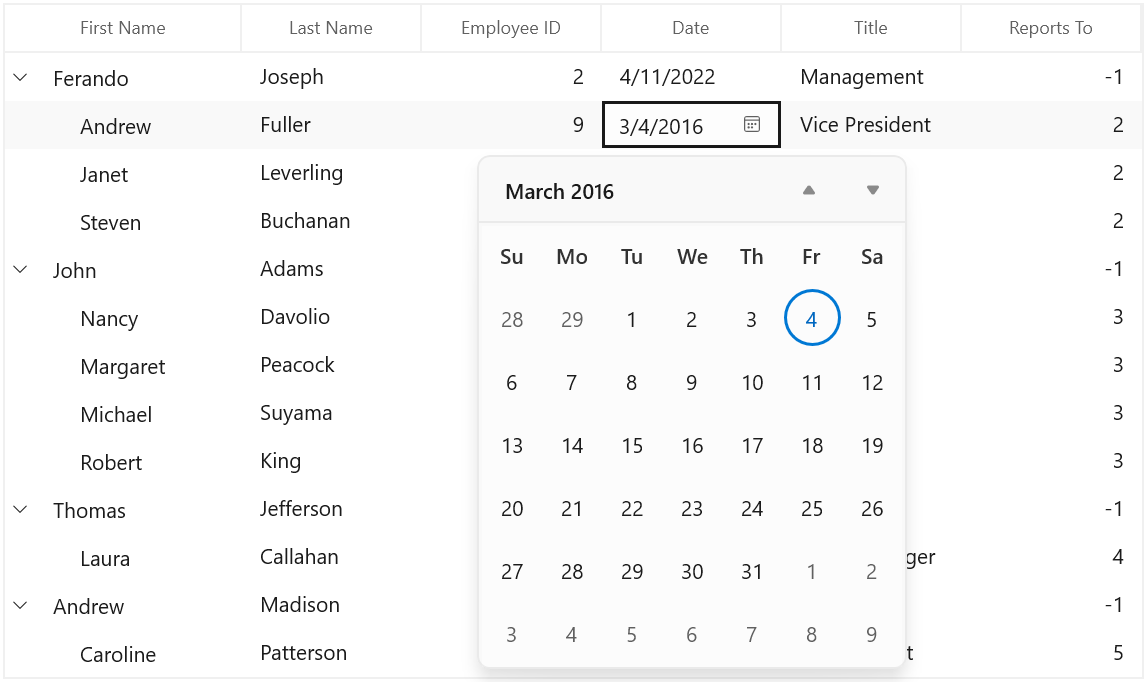Select the Margaret first name cell
This screenshot has height=682, width=1147.
[123, 366]
